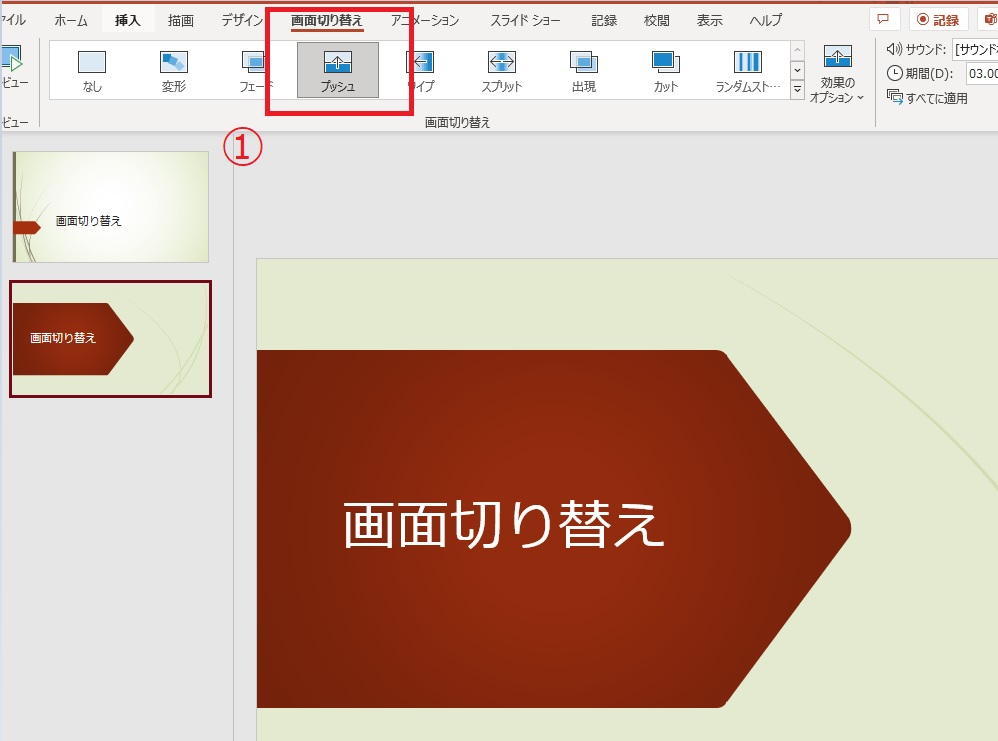Switch to the デザイン tab
The image size is (998, 741).
click(x=243, y=20)
